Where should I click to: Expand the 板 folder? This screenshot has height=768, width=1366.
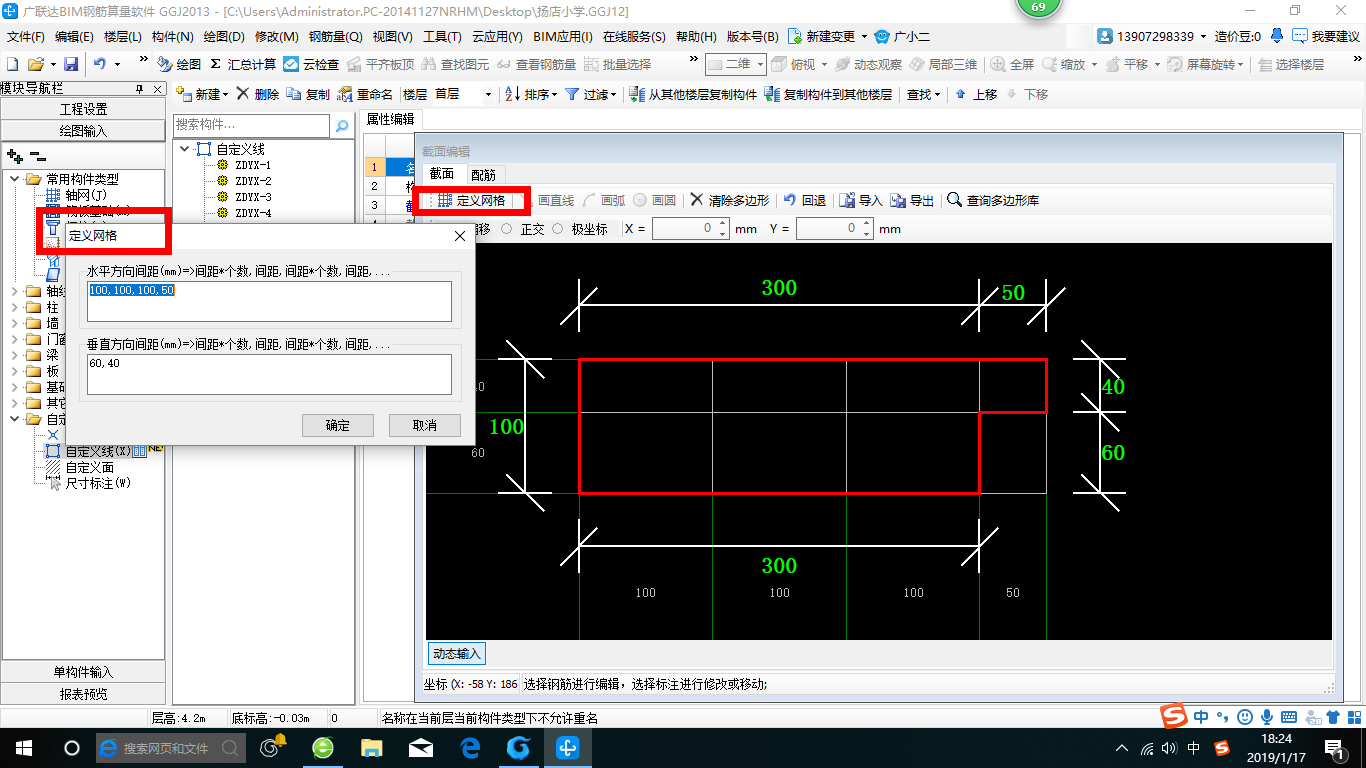tap(15, 371)
